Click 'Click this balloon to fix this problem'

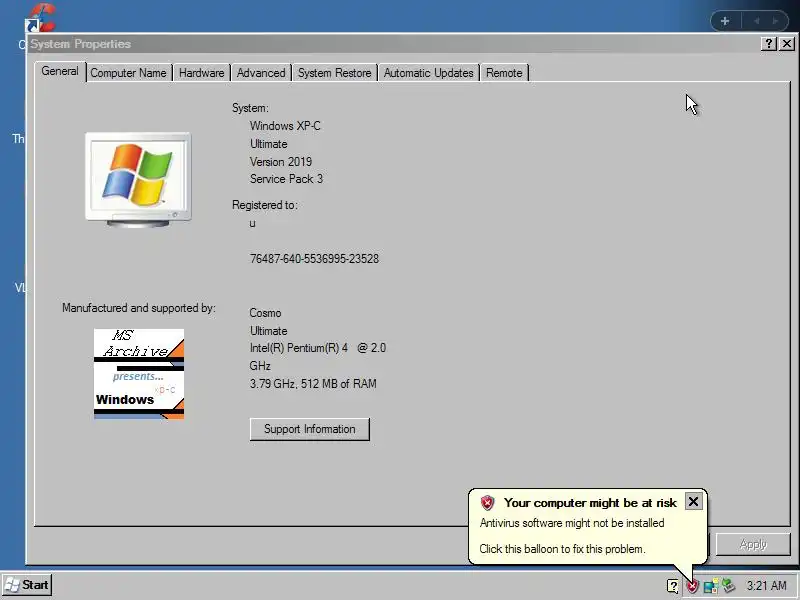pyautogui.click(x=562, y=549)
